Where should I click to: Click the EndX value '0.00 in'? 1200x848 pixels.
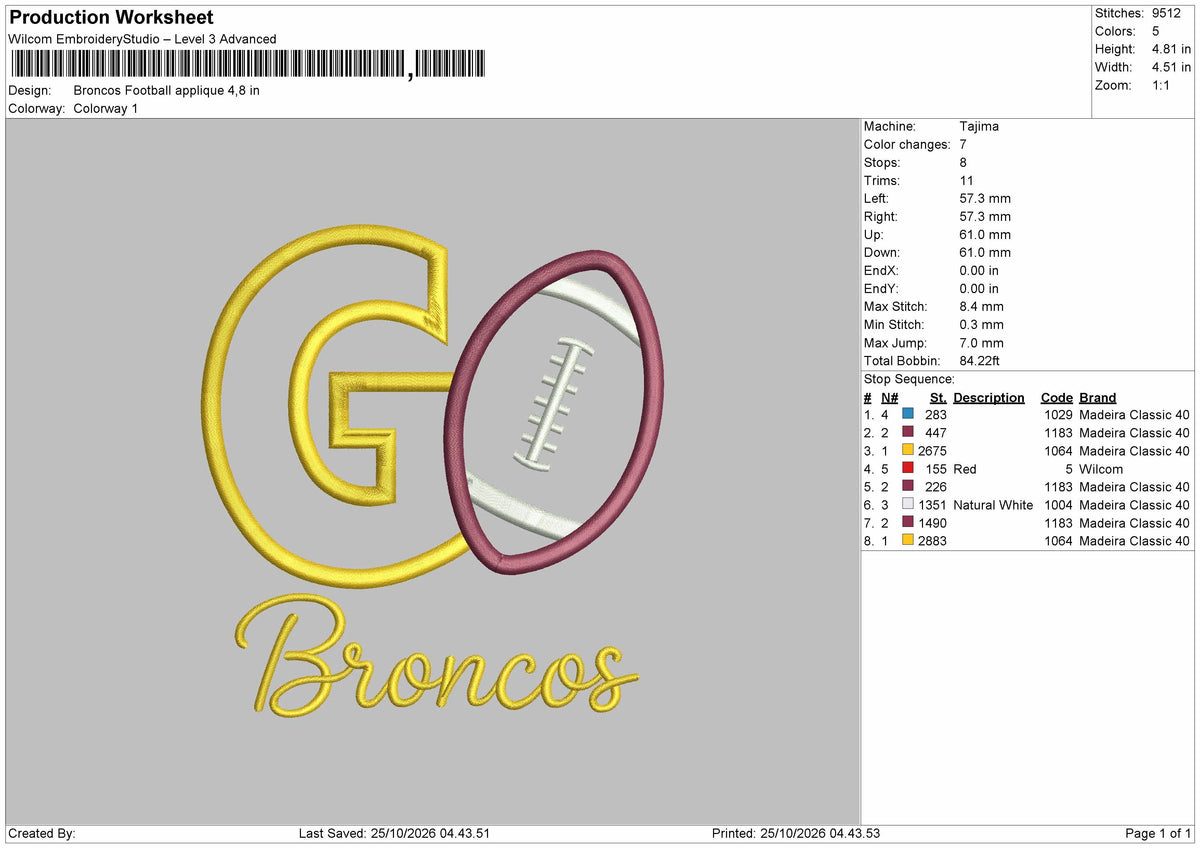tap(979, 271)
